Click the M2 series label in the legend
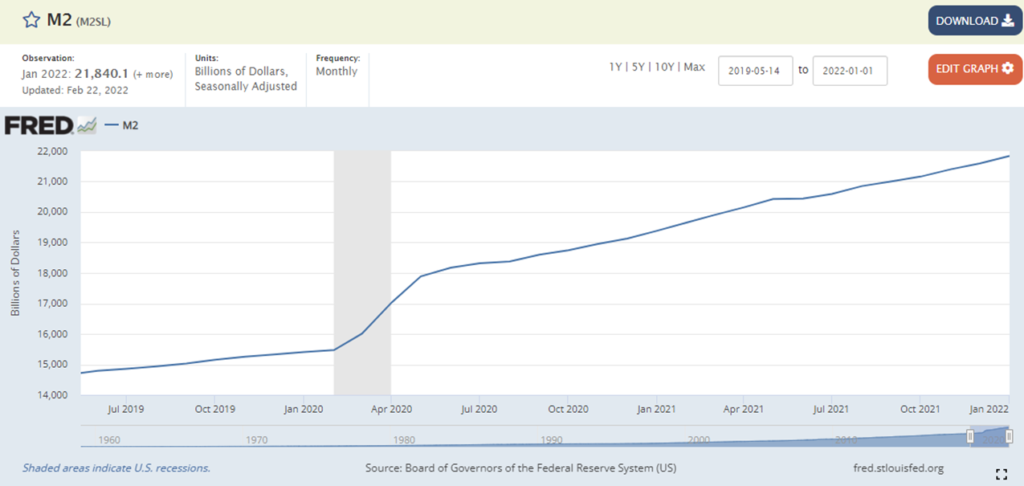1024x486 pixels. tap(129, 125)
